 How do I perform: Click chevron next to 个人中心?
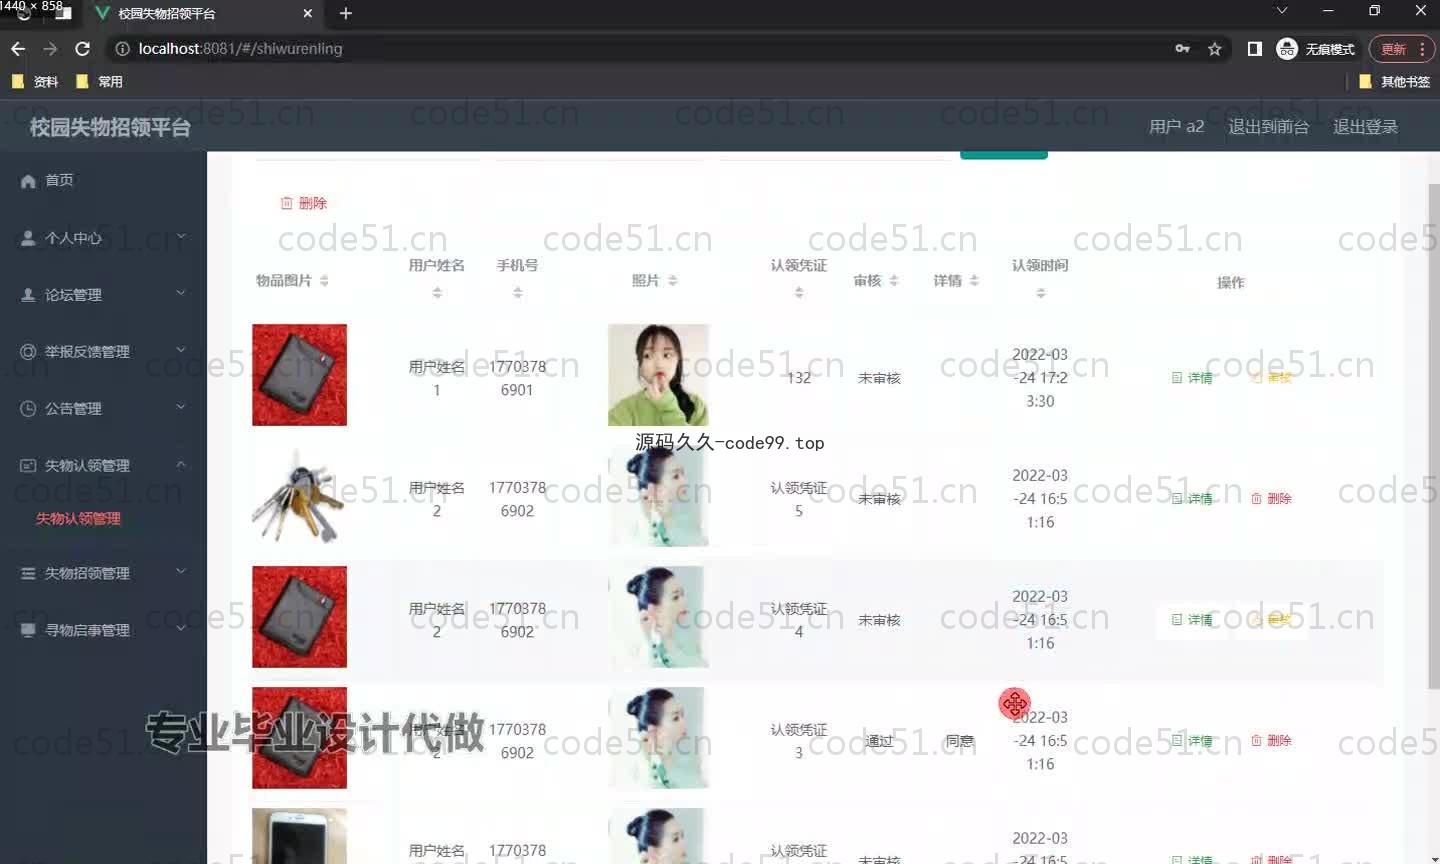pos(181,237)
